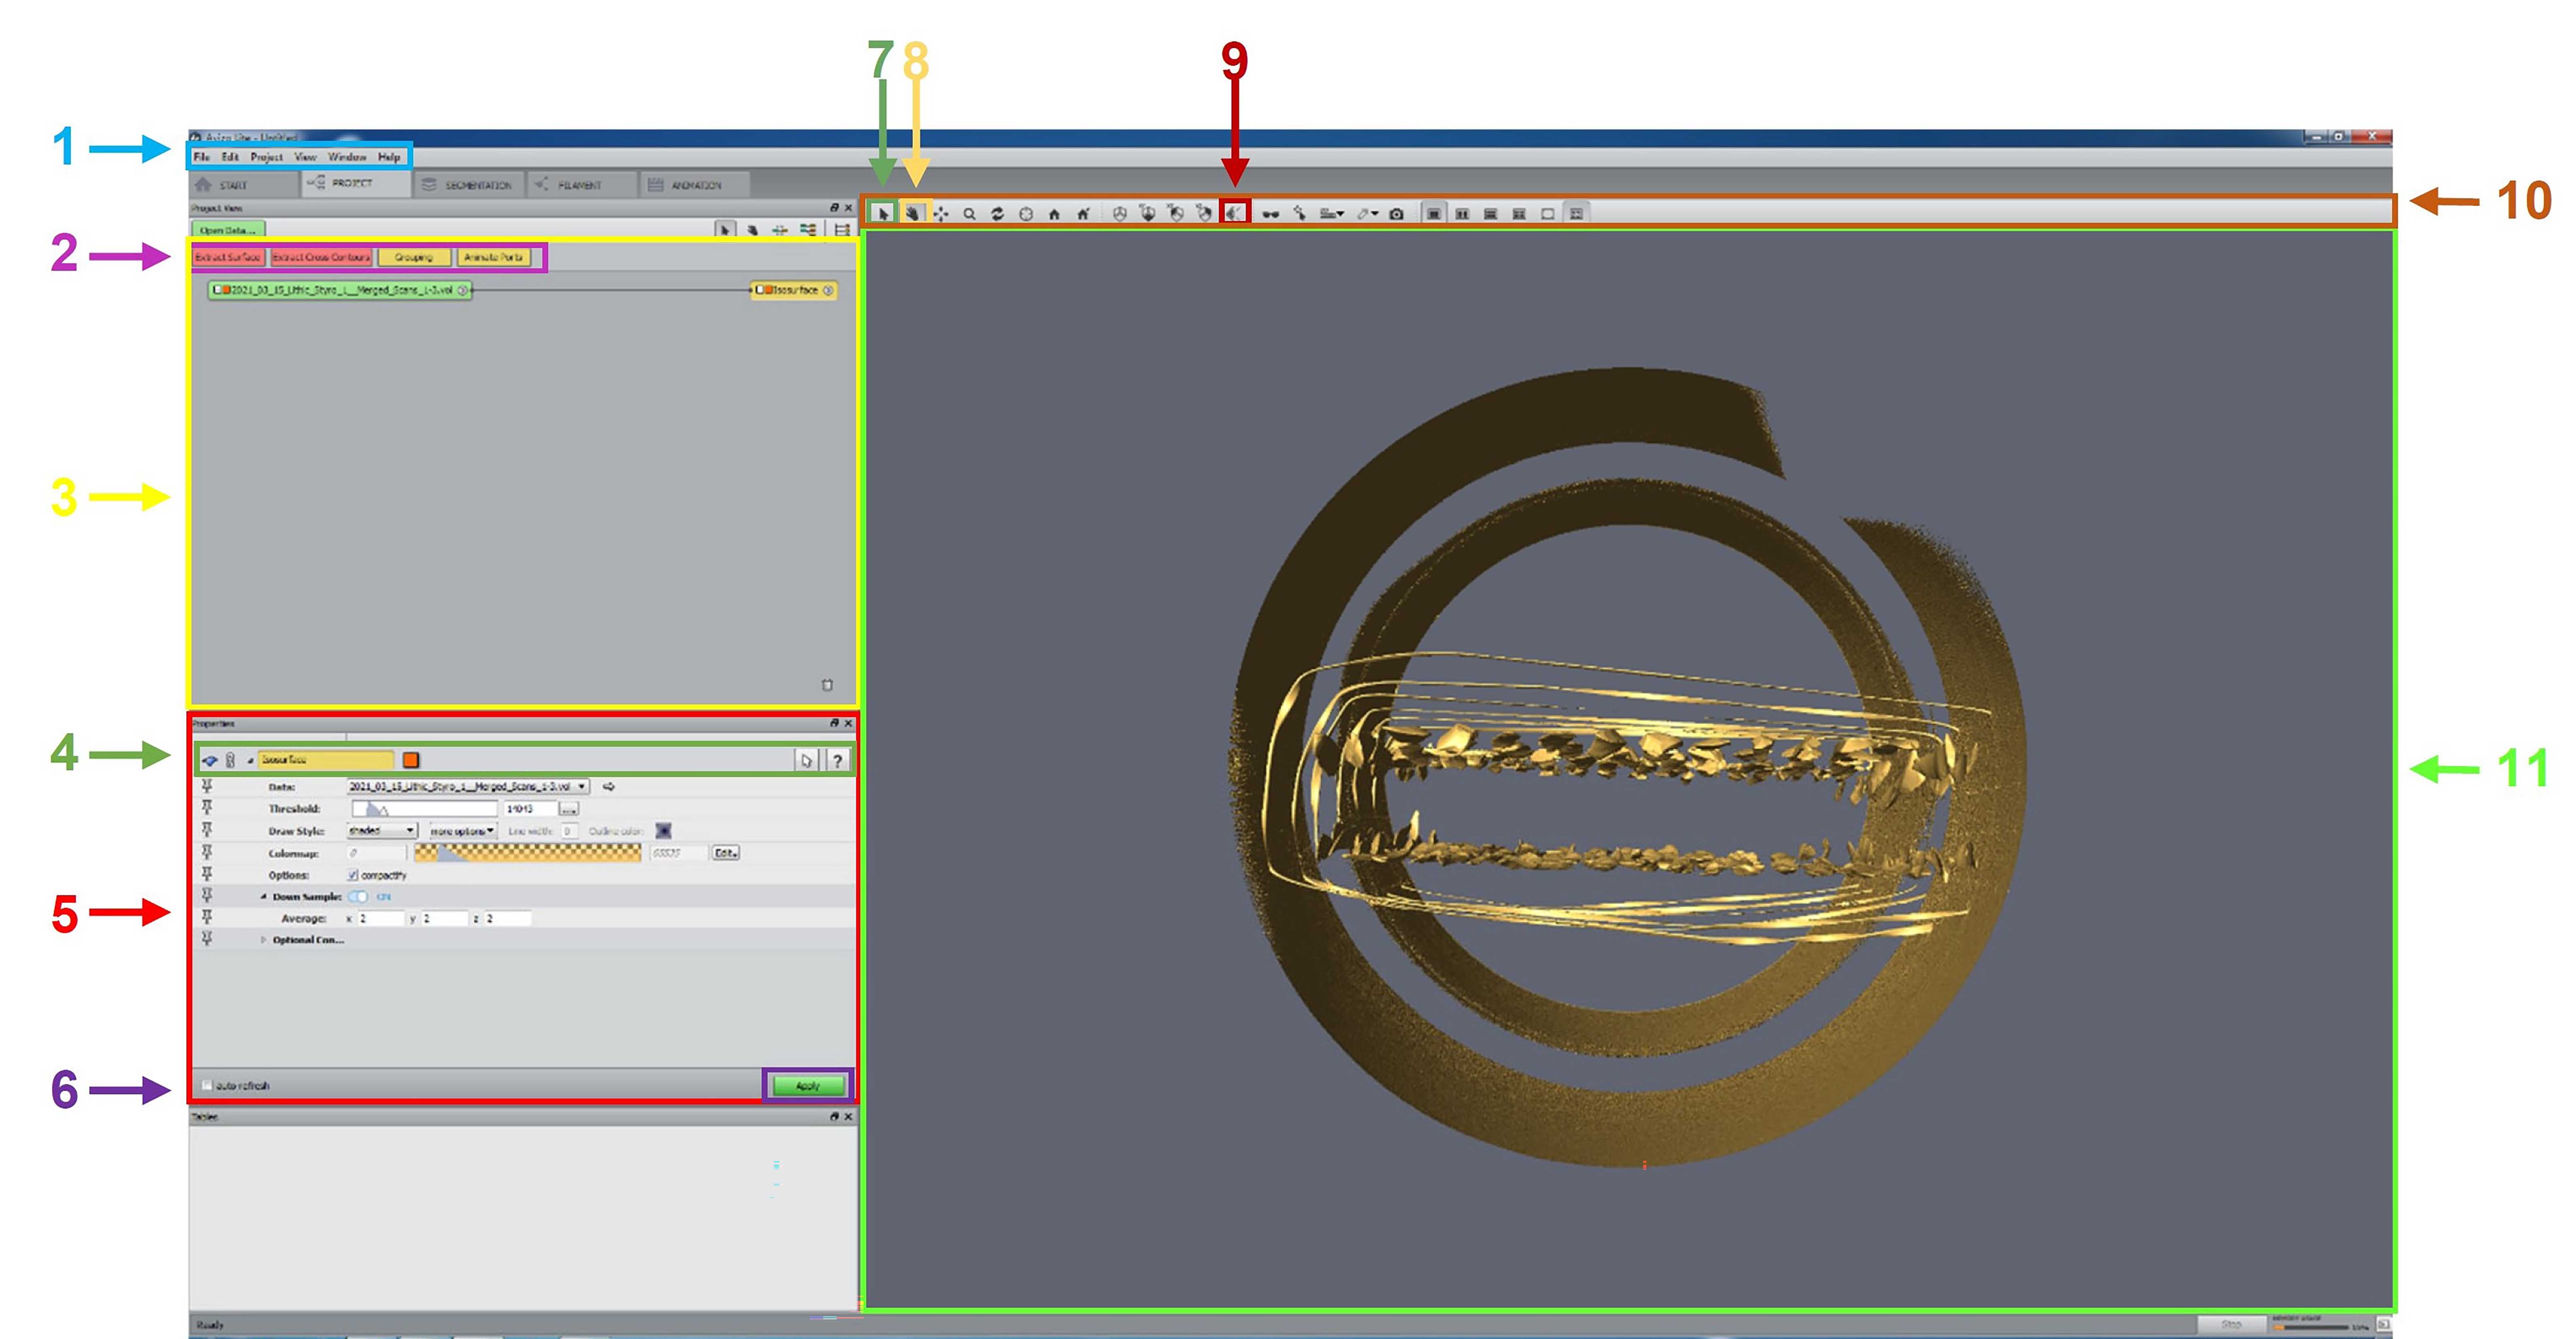Select the Translate four-arrow tool in viewer toolbar

941,213
